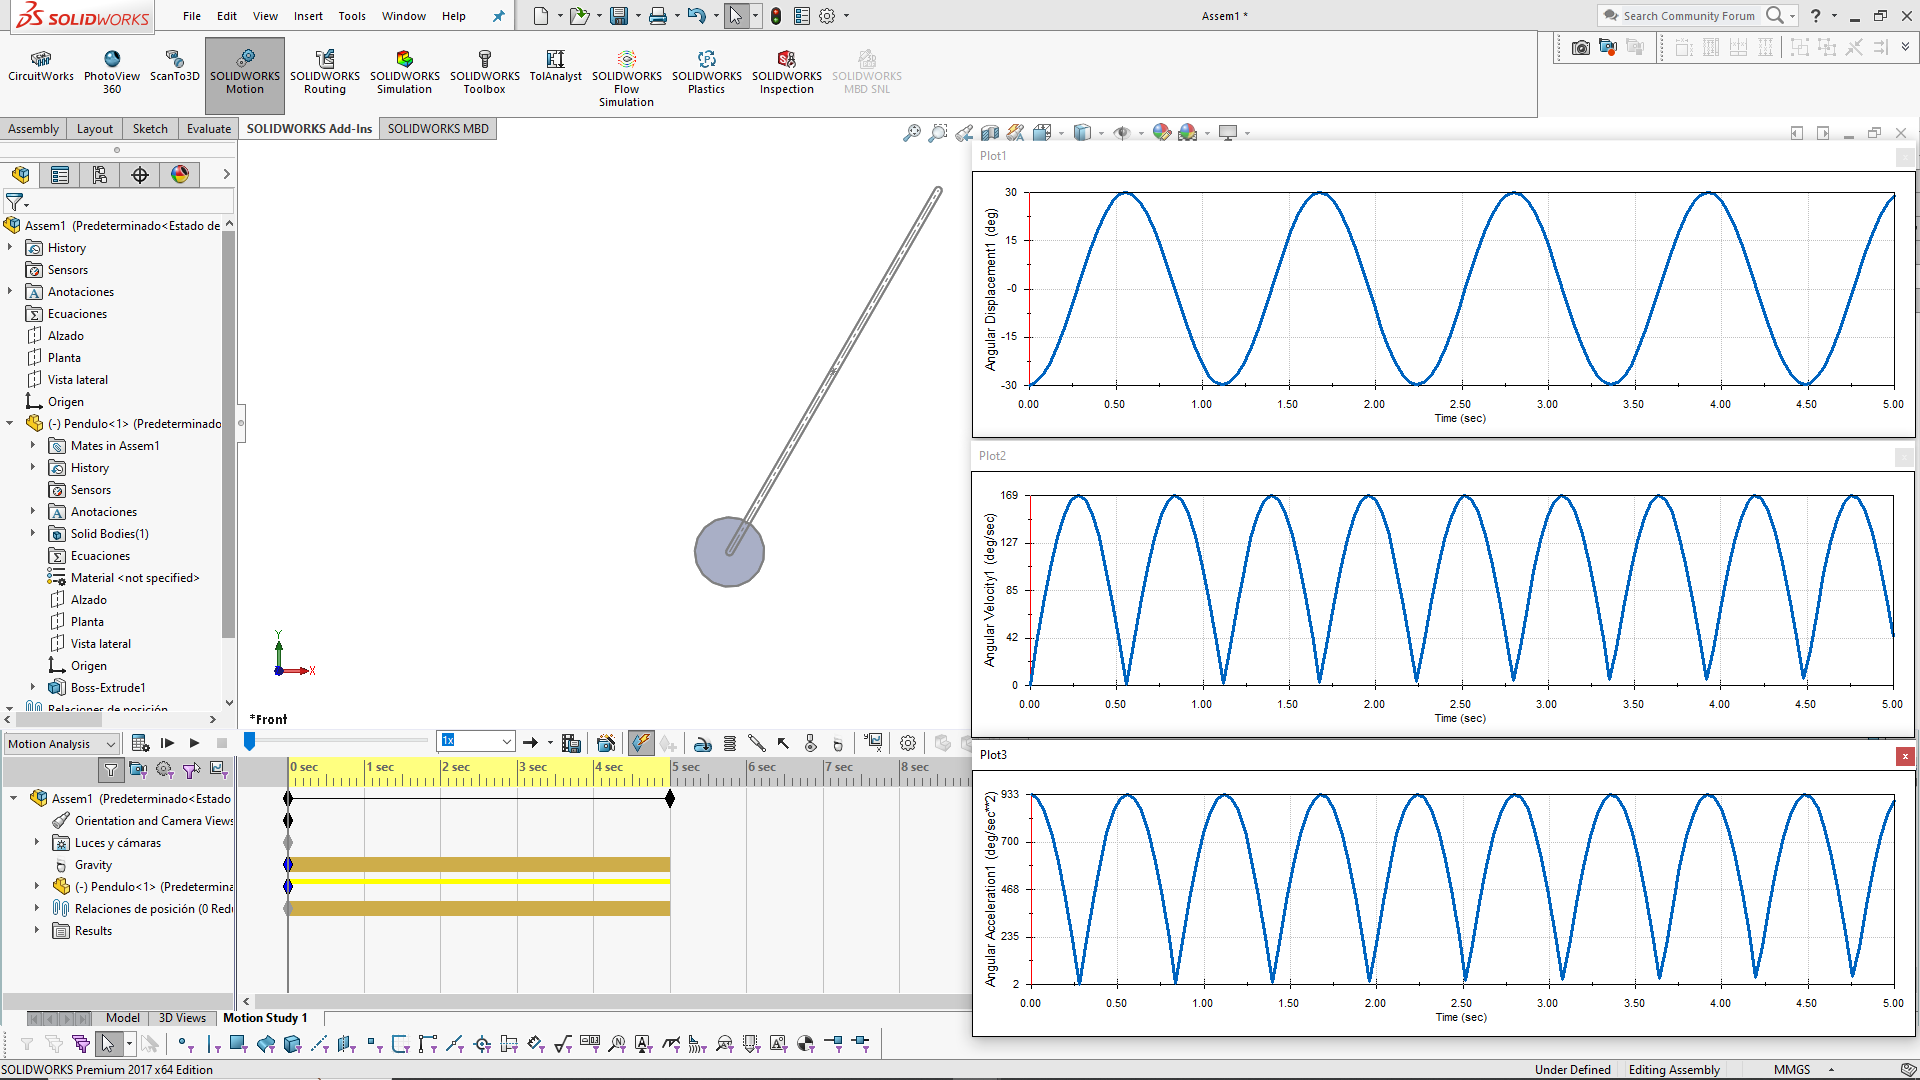Viewport: 1920px width, 1080px height.
Task: Click the Calculate motion study icon
Action: pos(140,743)
